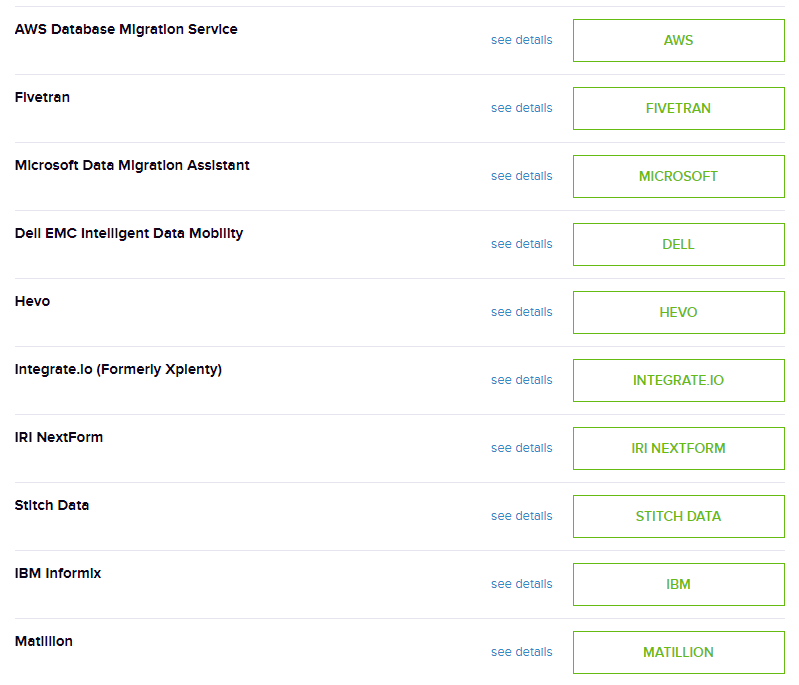Click the MATILLION button
The height and width of the screenshot is (685, 799).
(678, 652)
